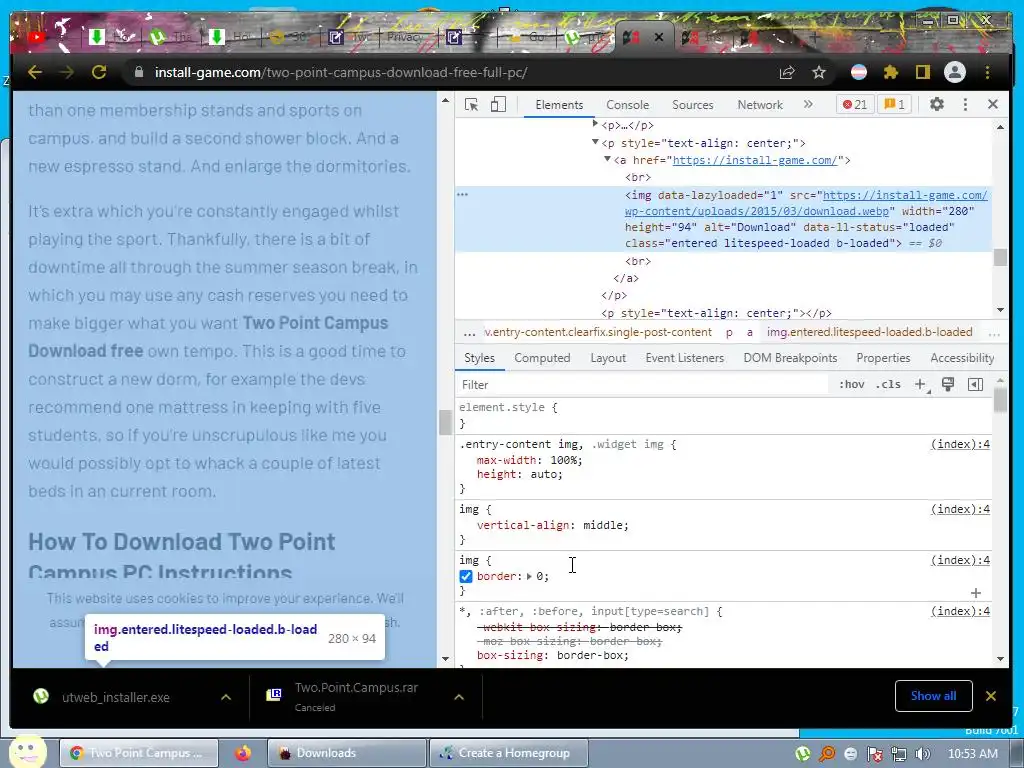Toggle the device toolbar in DevTools
Screen dimensions: 1024x768
(498, 104)
